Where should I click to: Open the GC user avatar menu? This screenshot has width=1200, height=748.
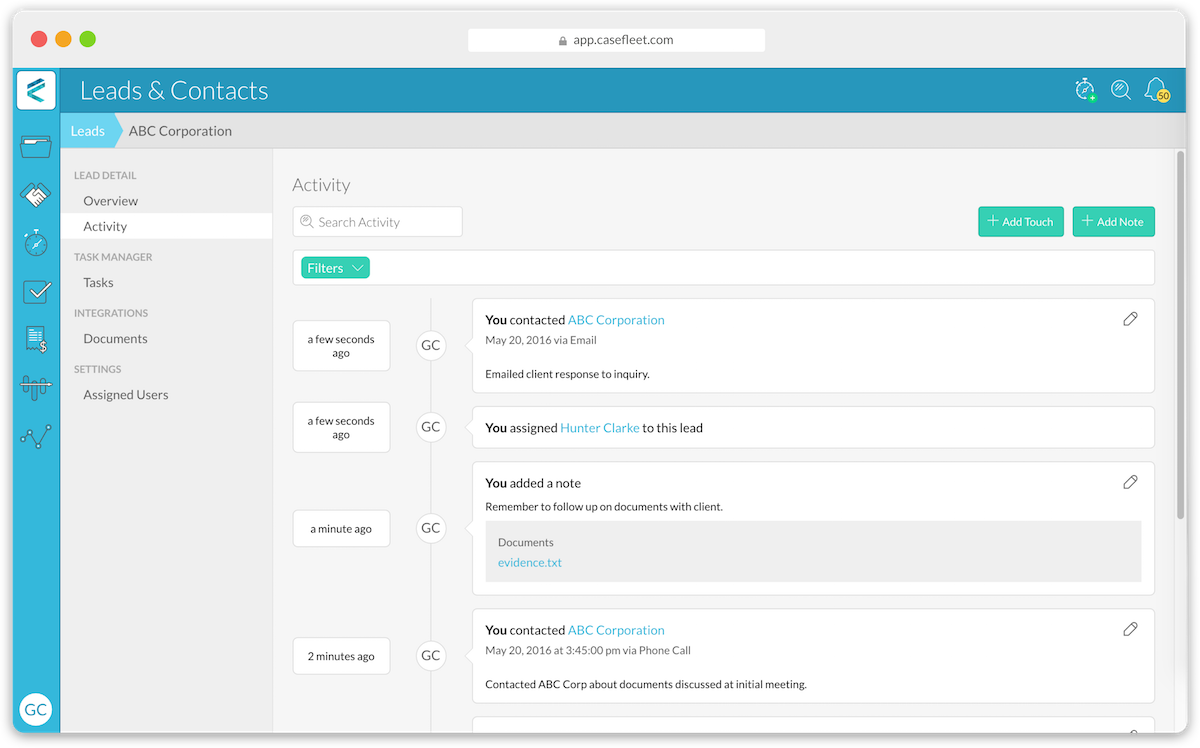(36, 710)
